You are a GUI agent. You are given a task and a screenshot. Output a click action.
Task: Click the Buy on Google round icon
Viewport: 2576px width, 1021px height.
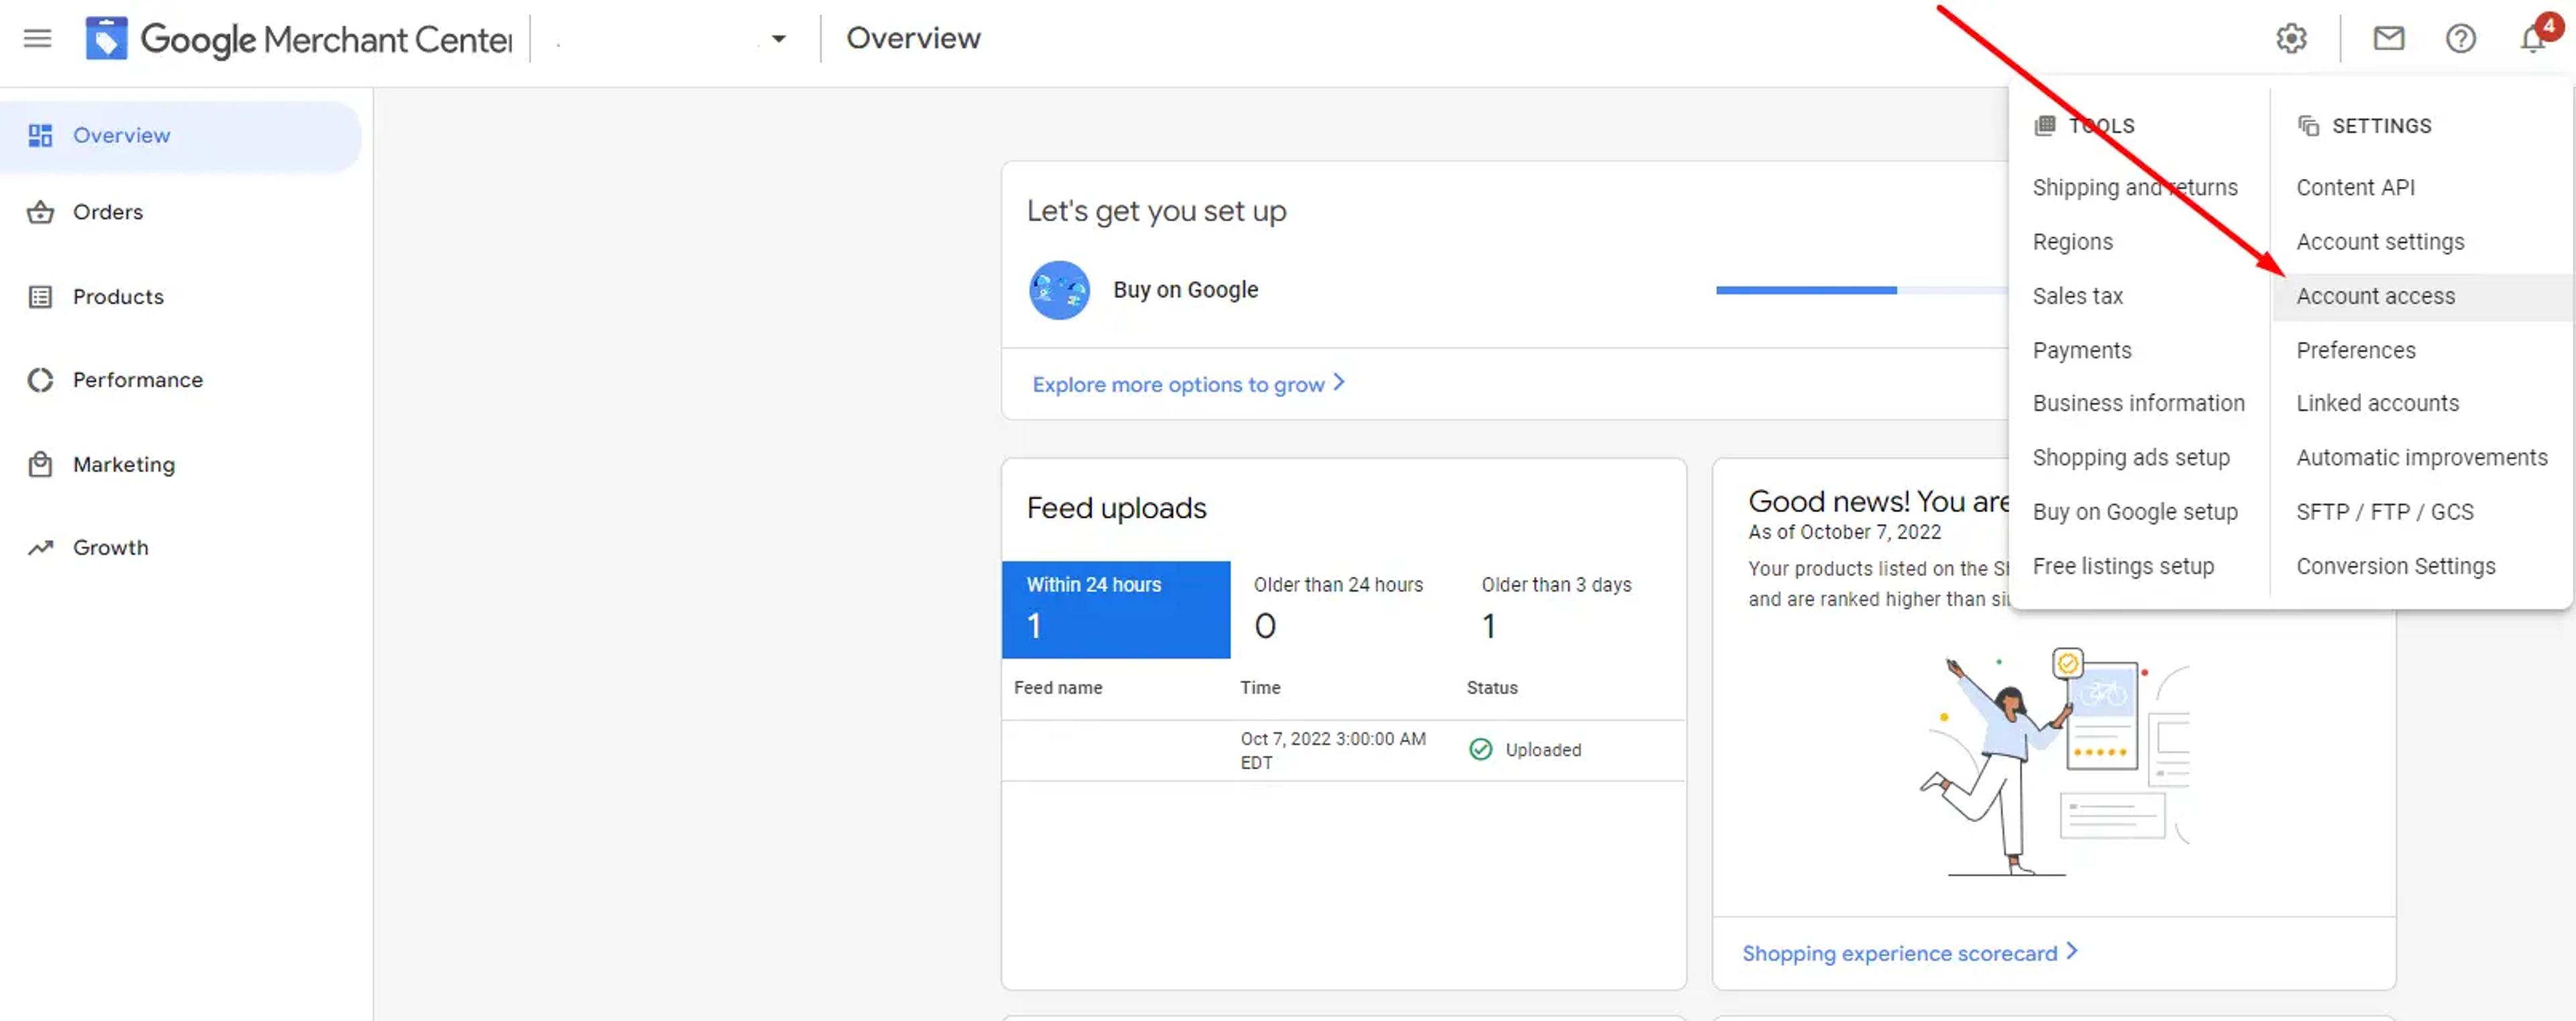pos(1059,290)
